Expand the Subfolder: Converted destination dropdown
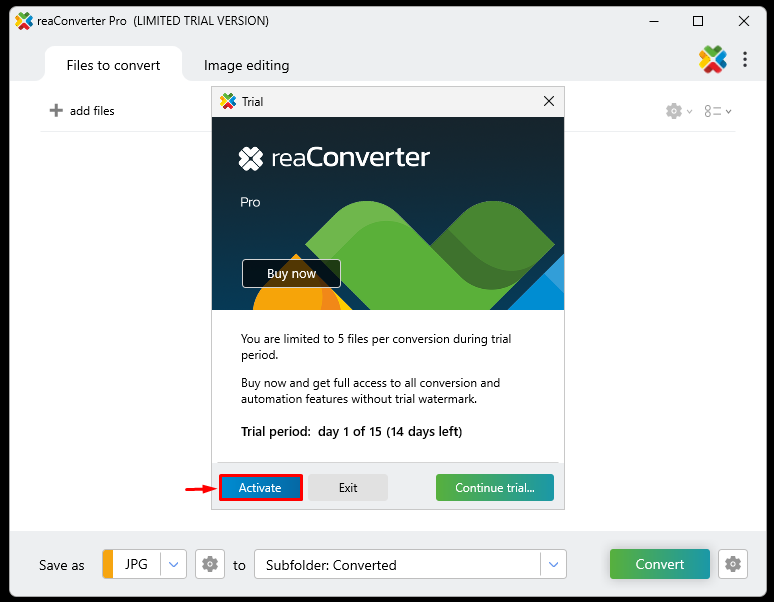The width and height of the screenshot is (774, 602). [553, 564]
